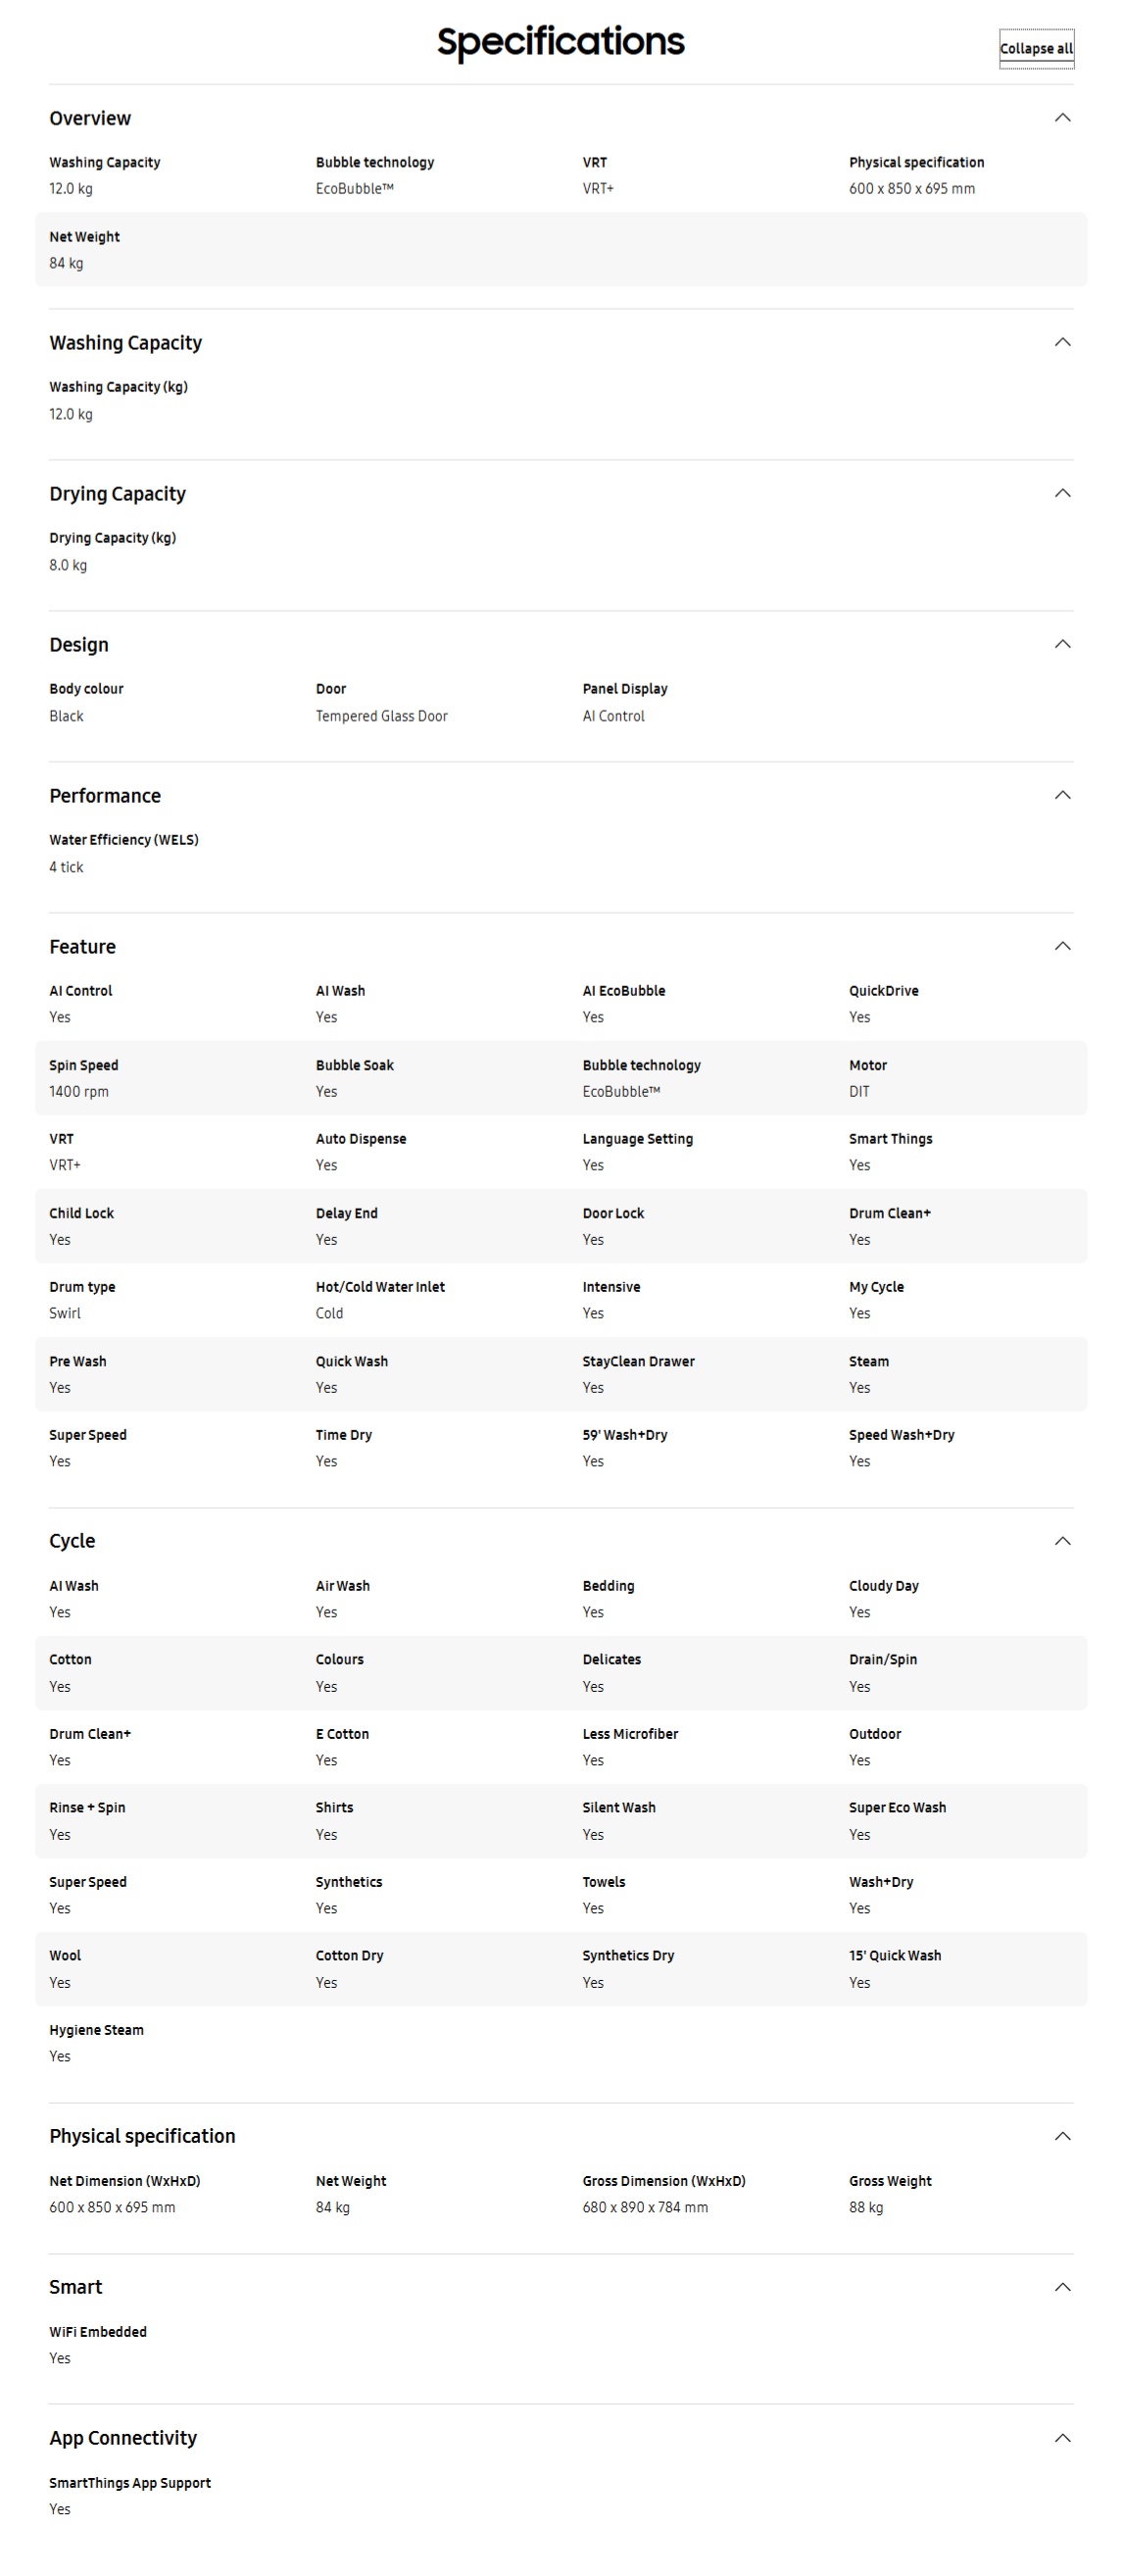Collapse the Washing Capacity section chevron
This screenshot has height=2576, width=1124.
(x=1062, y=342)
